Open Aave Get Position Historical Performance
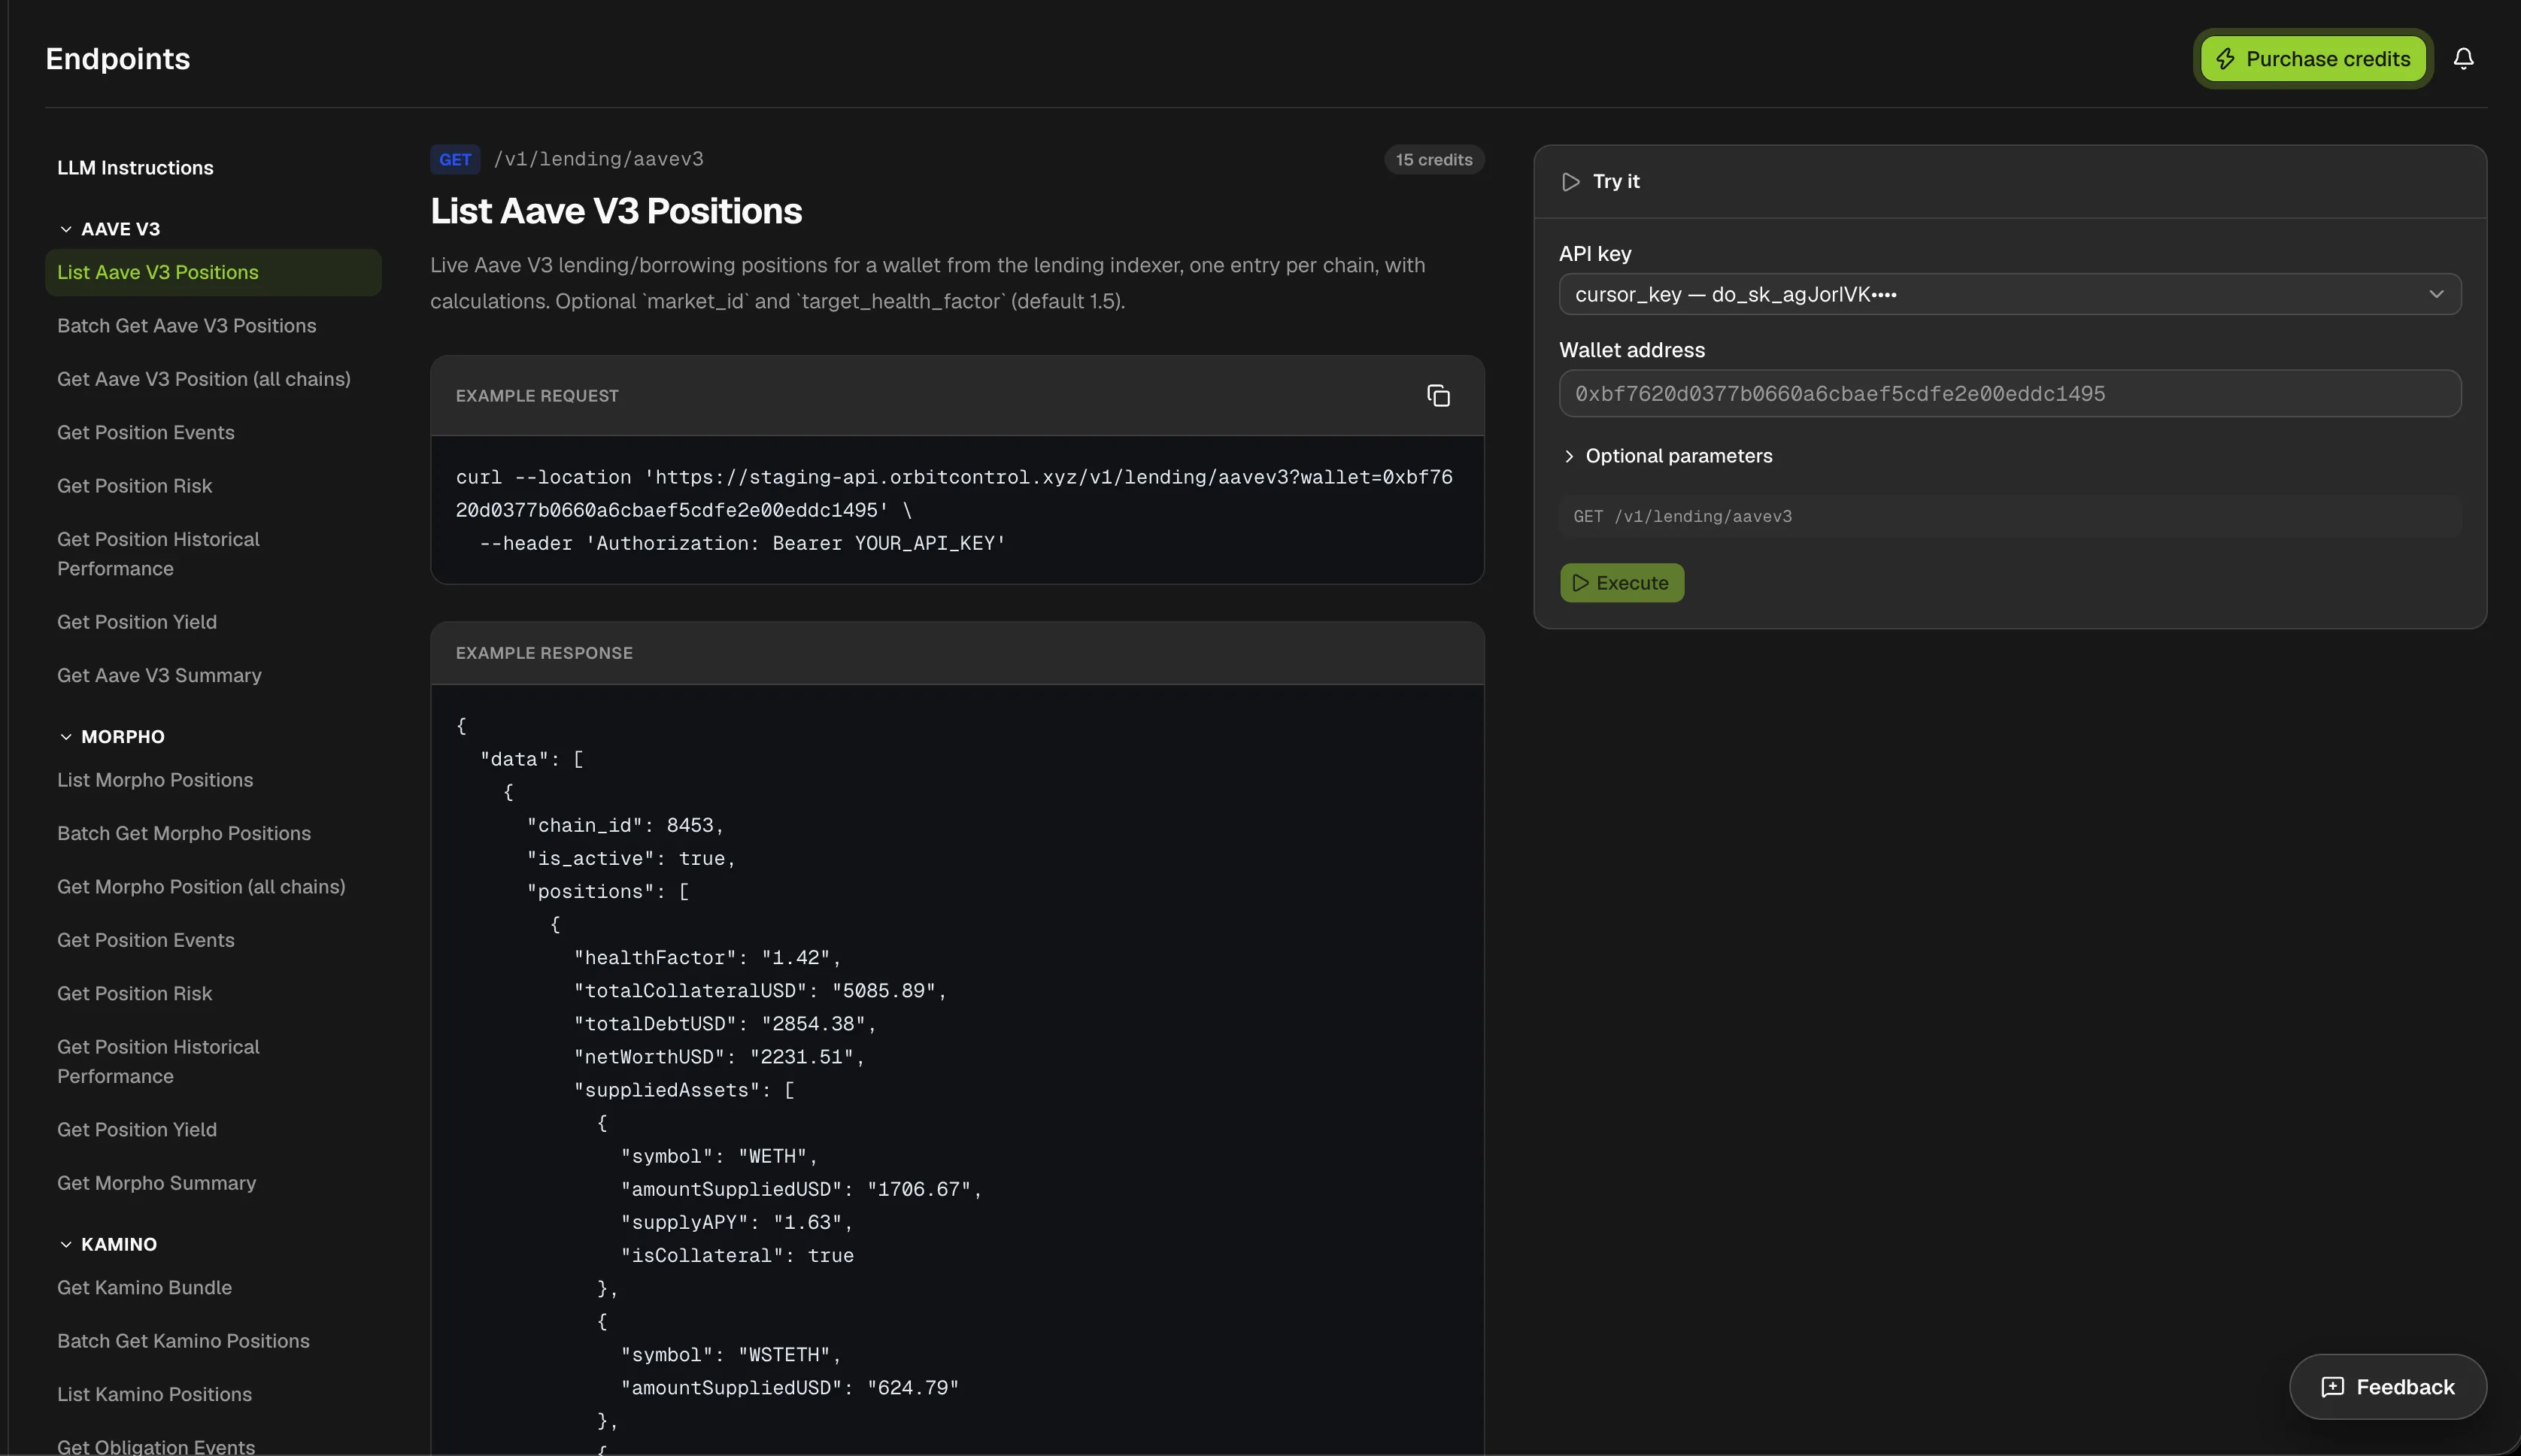Viewport: 2521px width, 1456px height. (x=158, y=554)
